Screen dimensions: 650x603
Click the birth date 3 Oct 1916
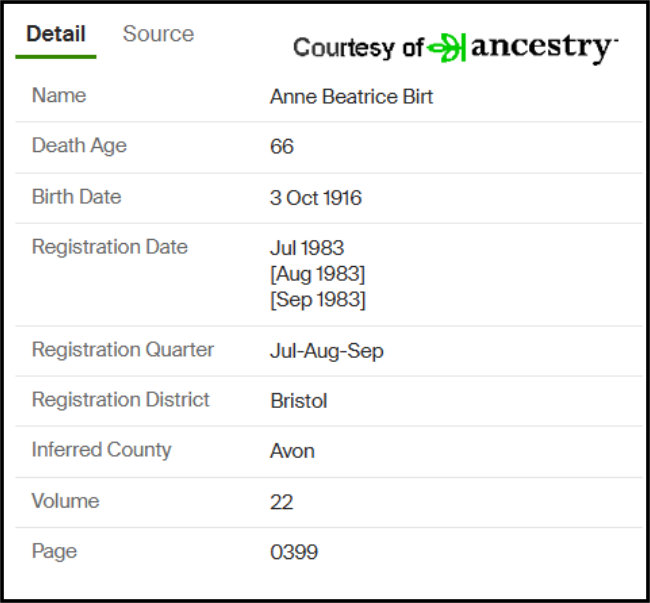tap(316, 198)
